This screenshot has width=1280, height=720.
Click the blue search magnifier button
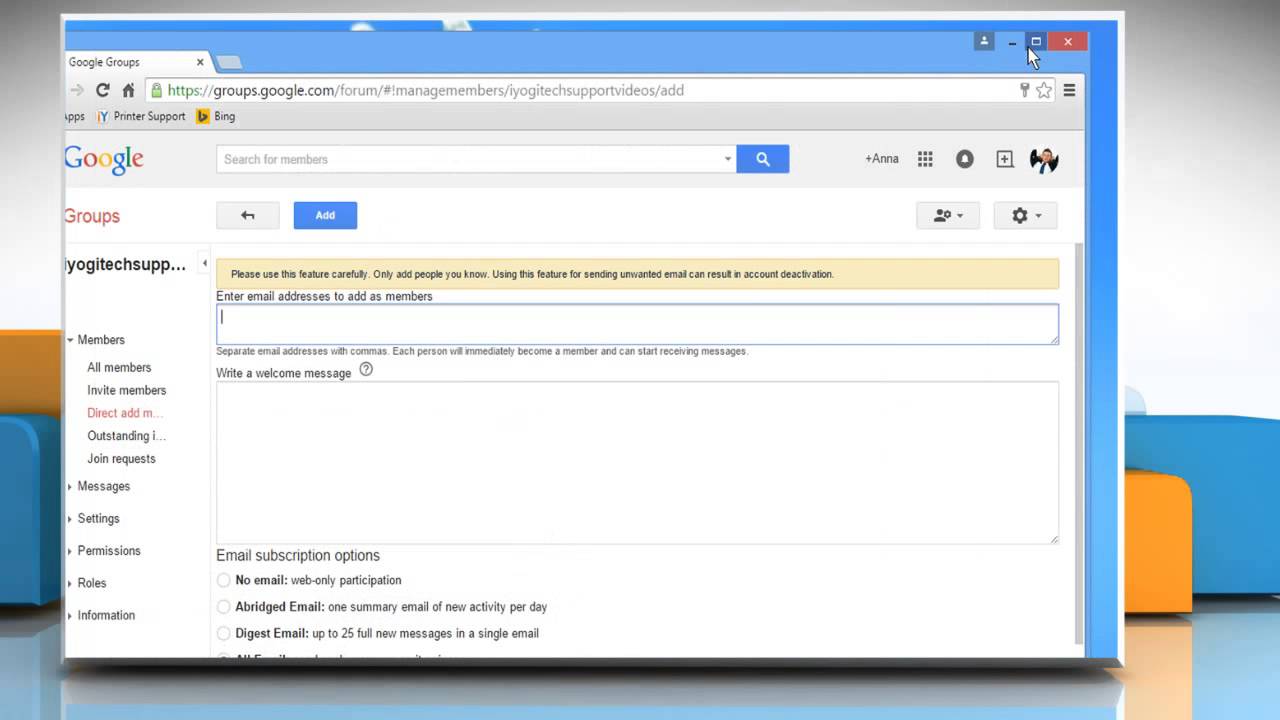pos(762,159)
